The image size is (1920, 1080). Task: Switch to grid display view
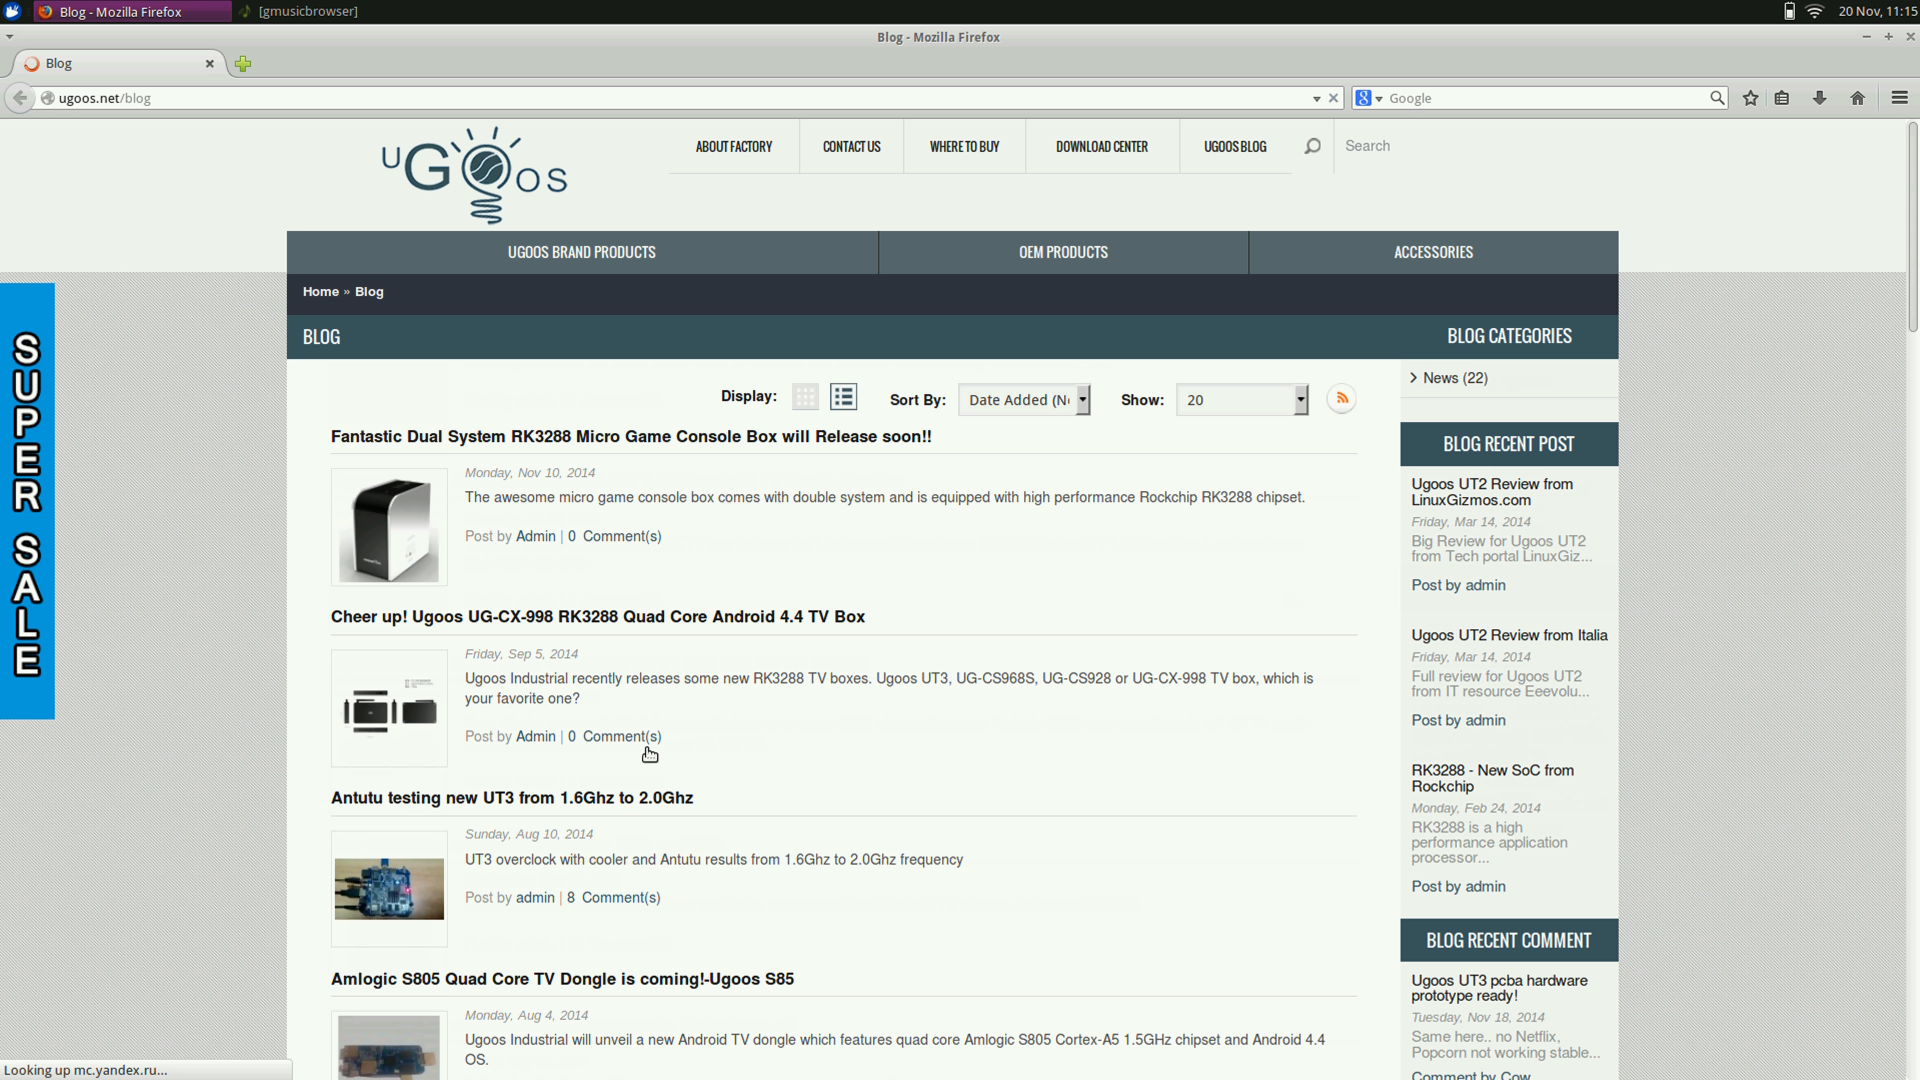pos(805,397)
